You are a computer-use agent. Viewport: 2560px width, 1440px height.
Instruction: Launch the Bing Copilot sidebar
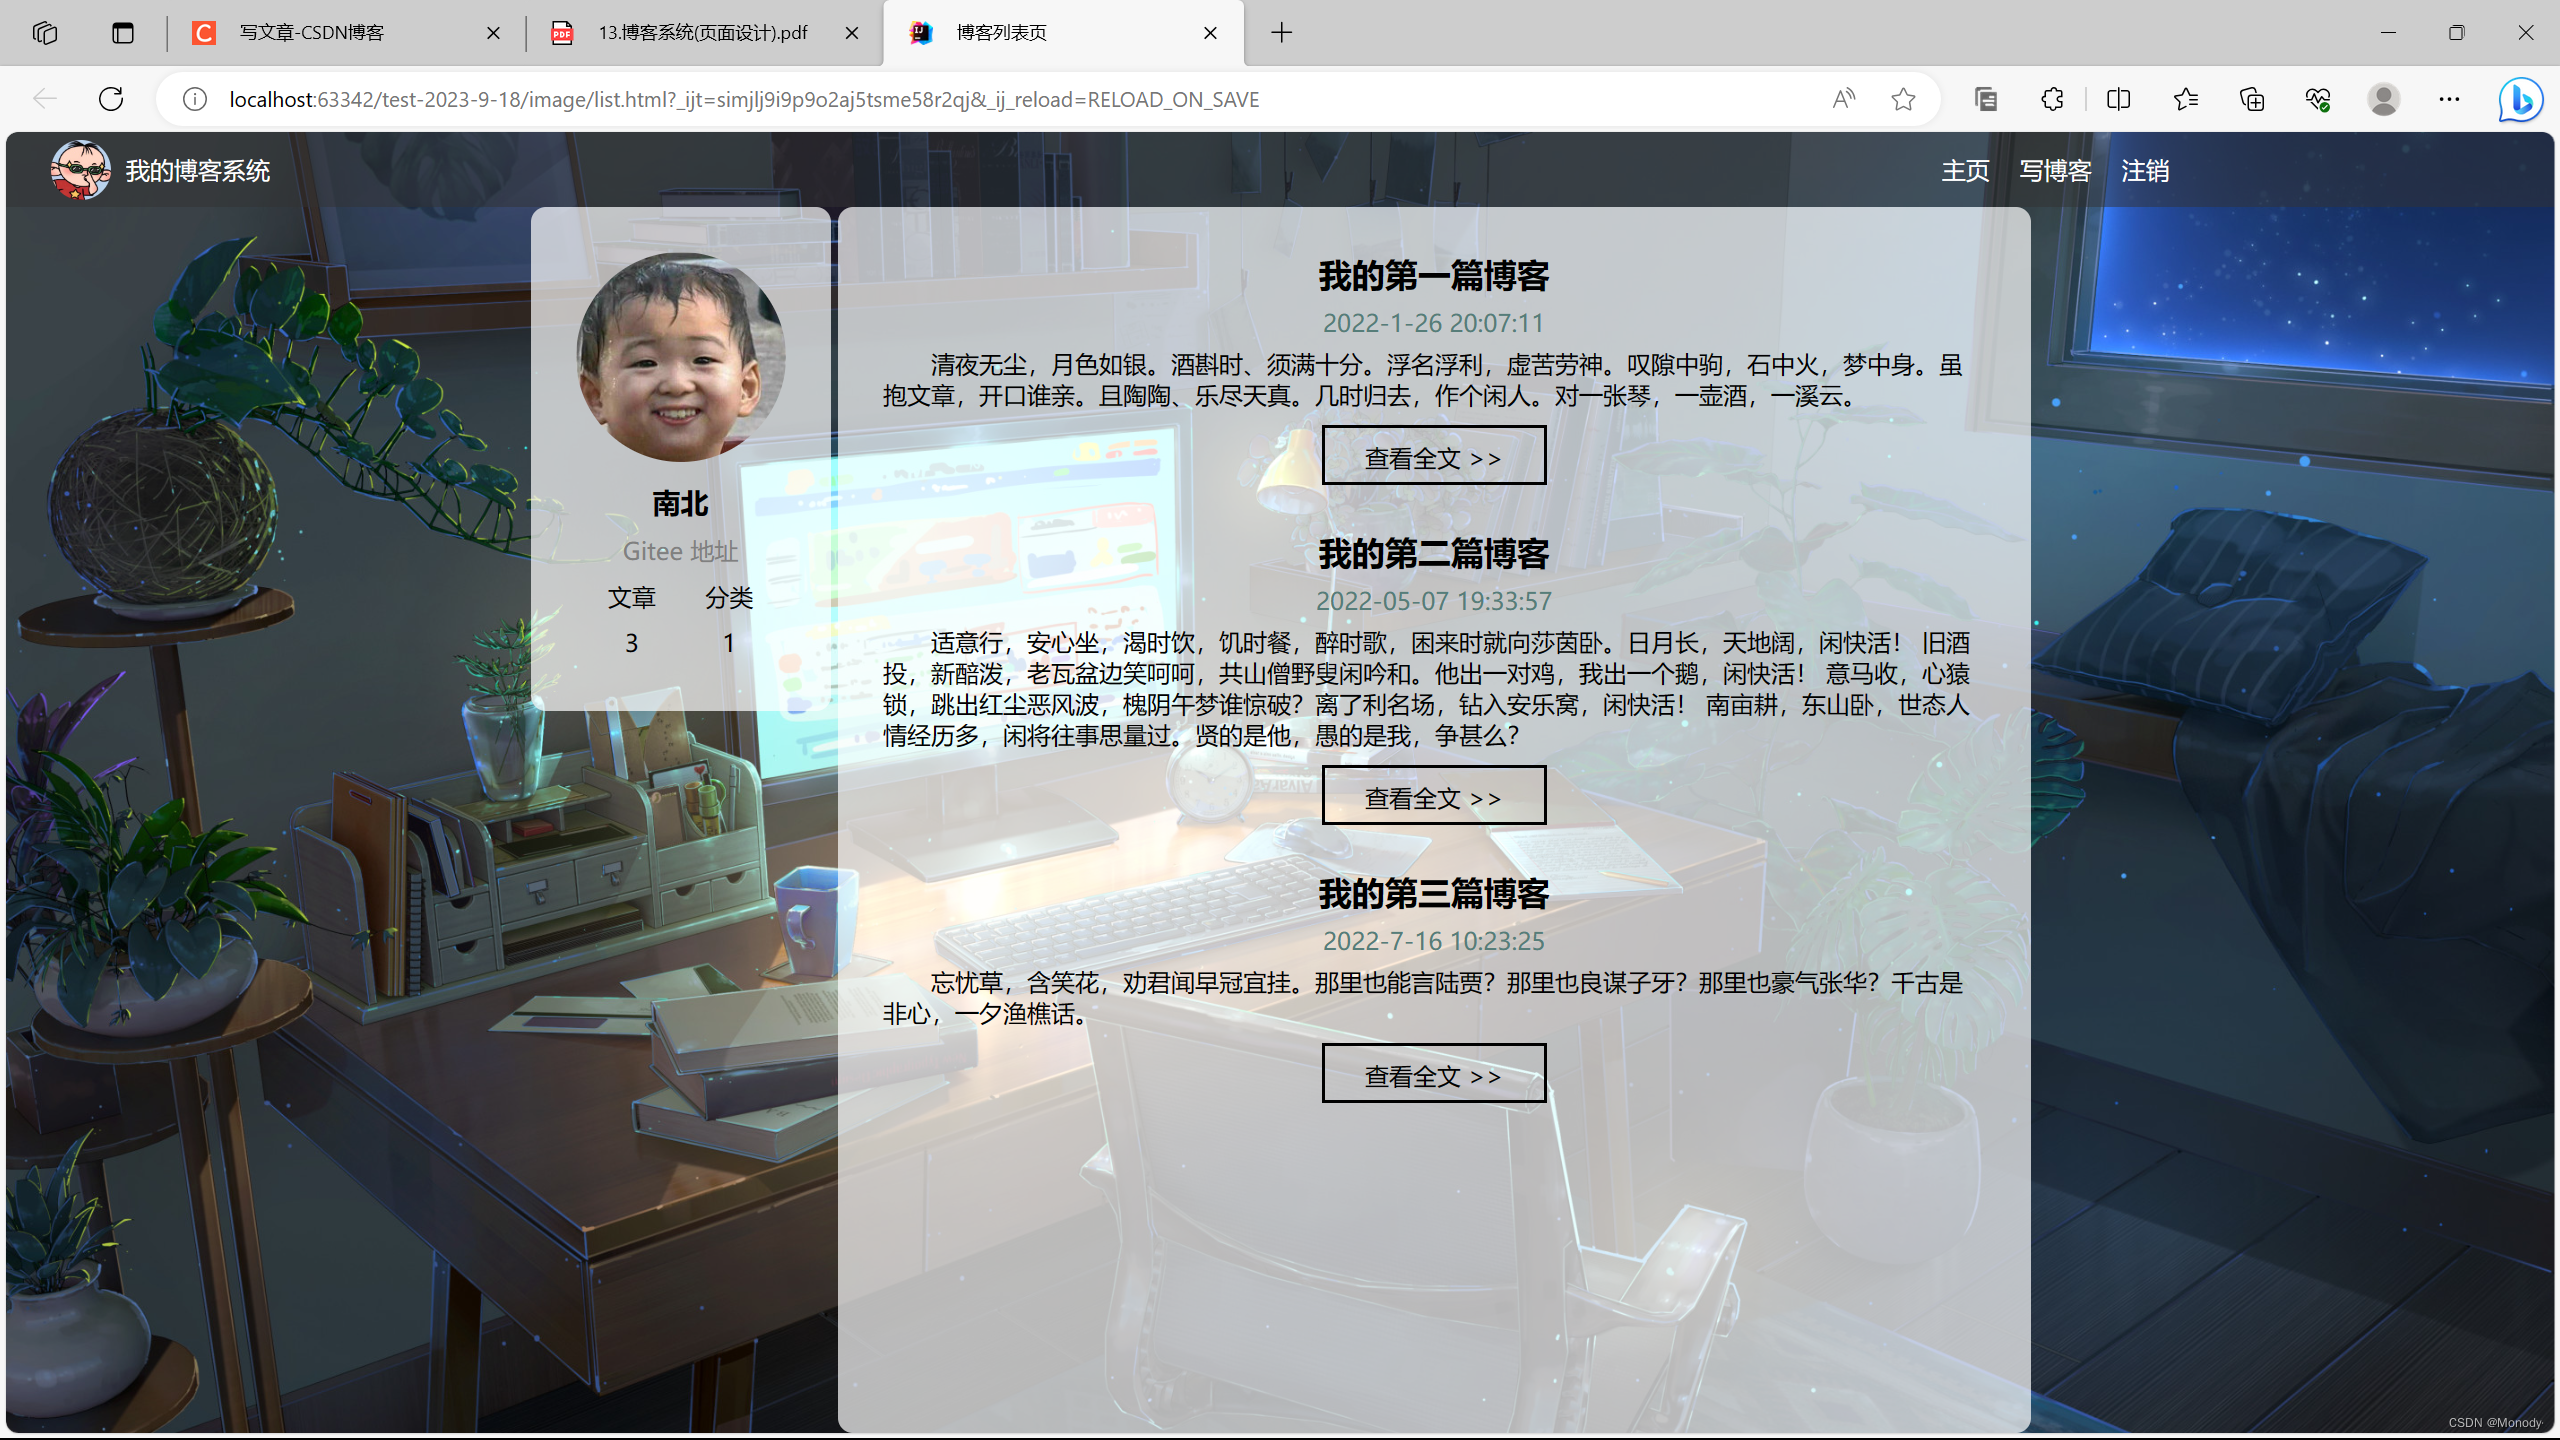click(2521, 99)
